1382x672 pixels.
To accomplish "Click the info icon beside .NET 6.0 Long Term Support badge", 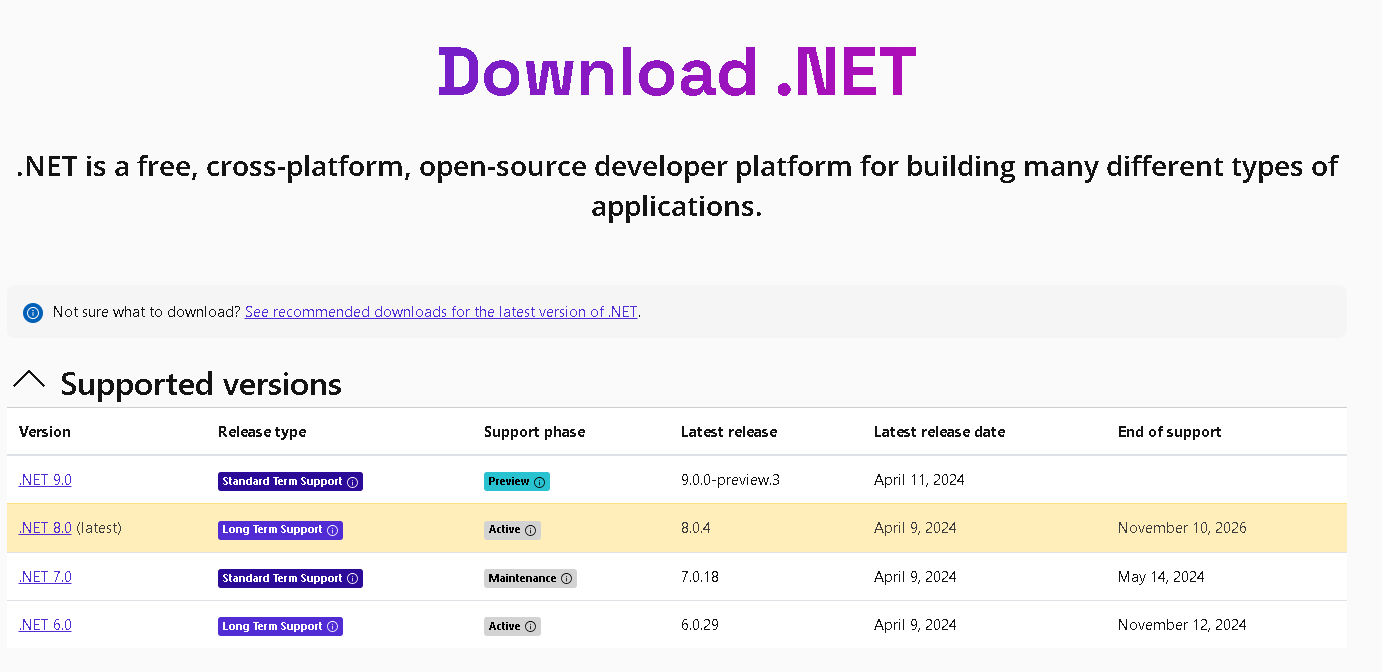I will (333, 626).
